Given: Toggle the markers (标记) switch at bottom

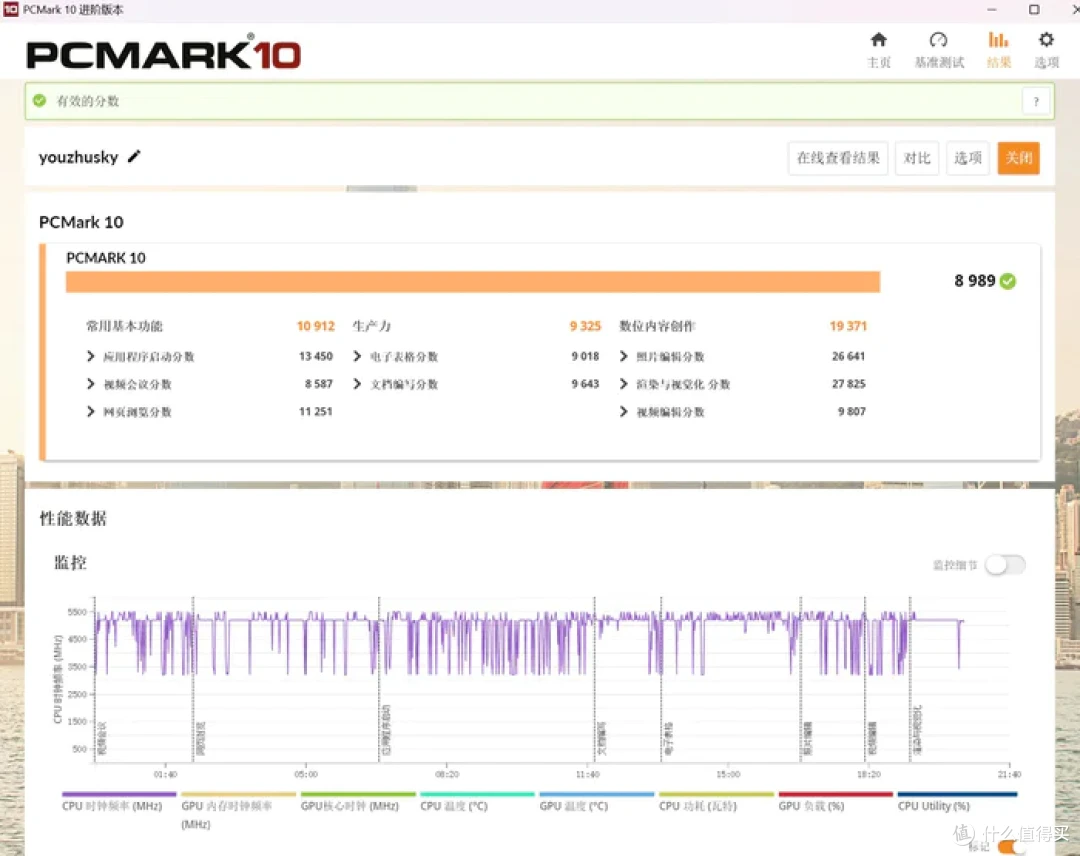Looking at the screenshot, I should coord(1010,846).
